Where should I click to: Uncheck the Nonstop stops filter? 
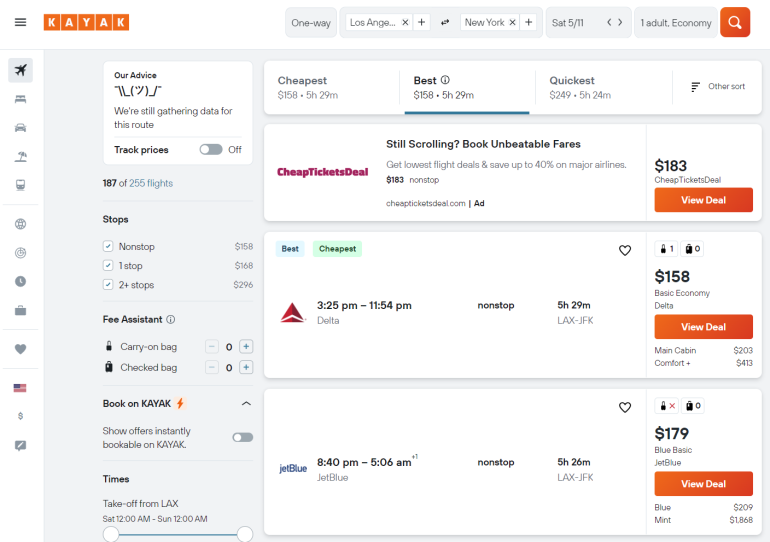(x=108, y=247)
